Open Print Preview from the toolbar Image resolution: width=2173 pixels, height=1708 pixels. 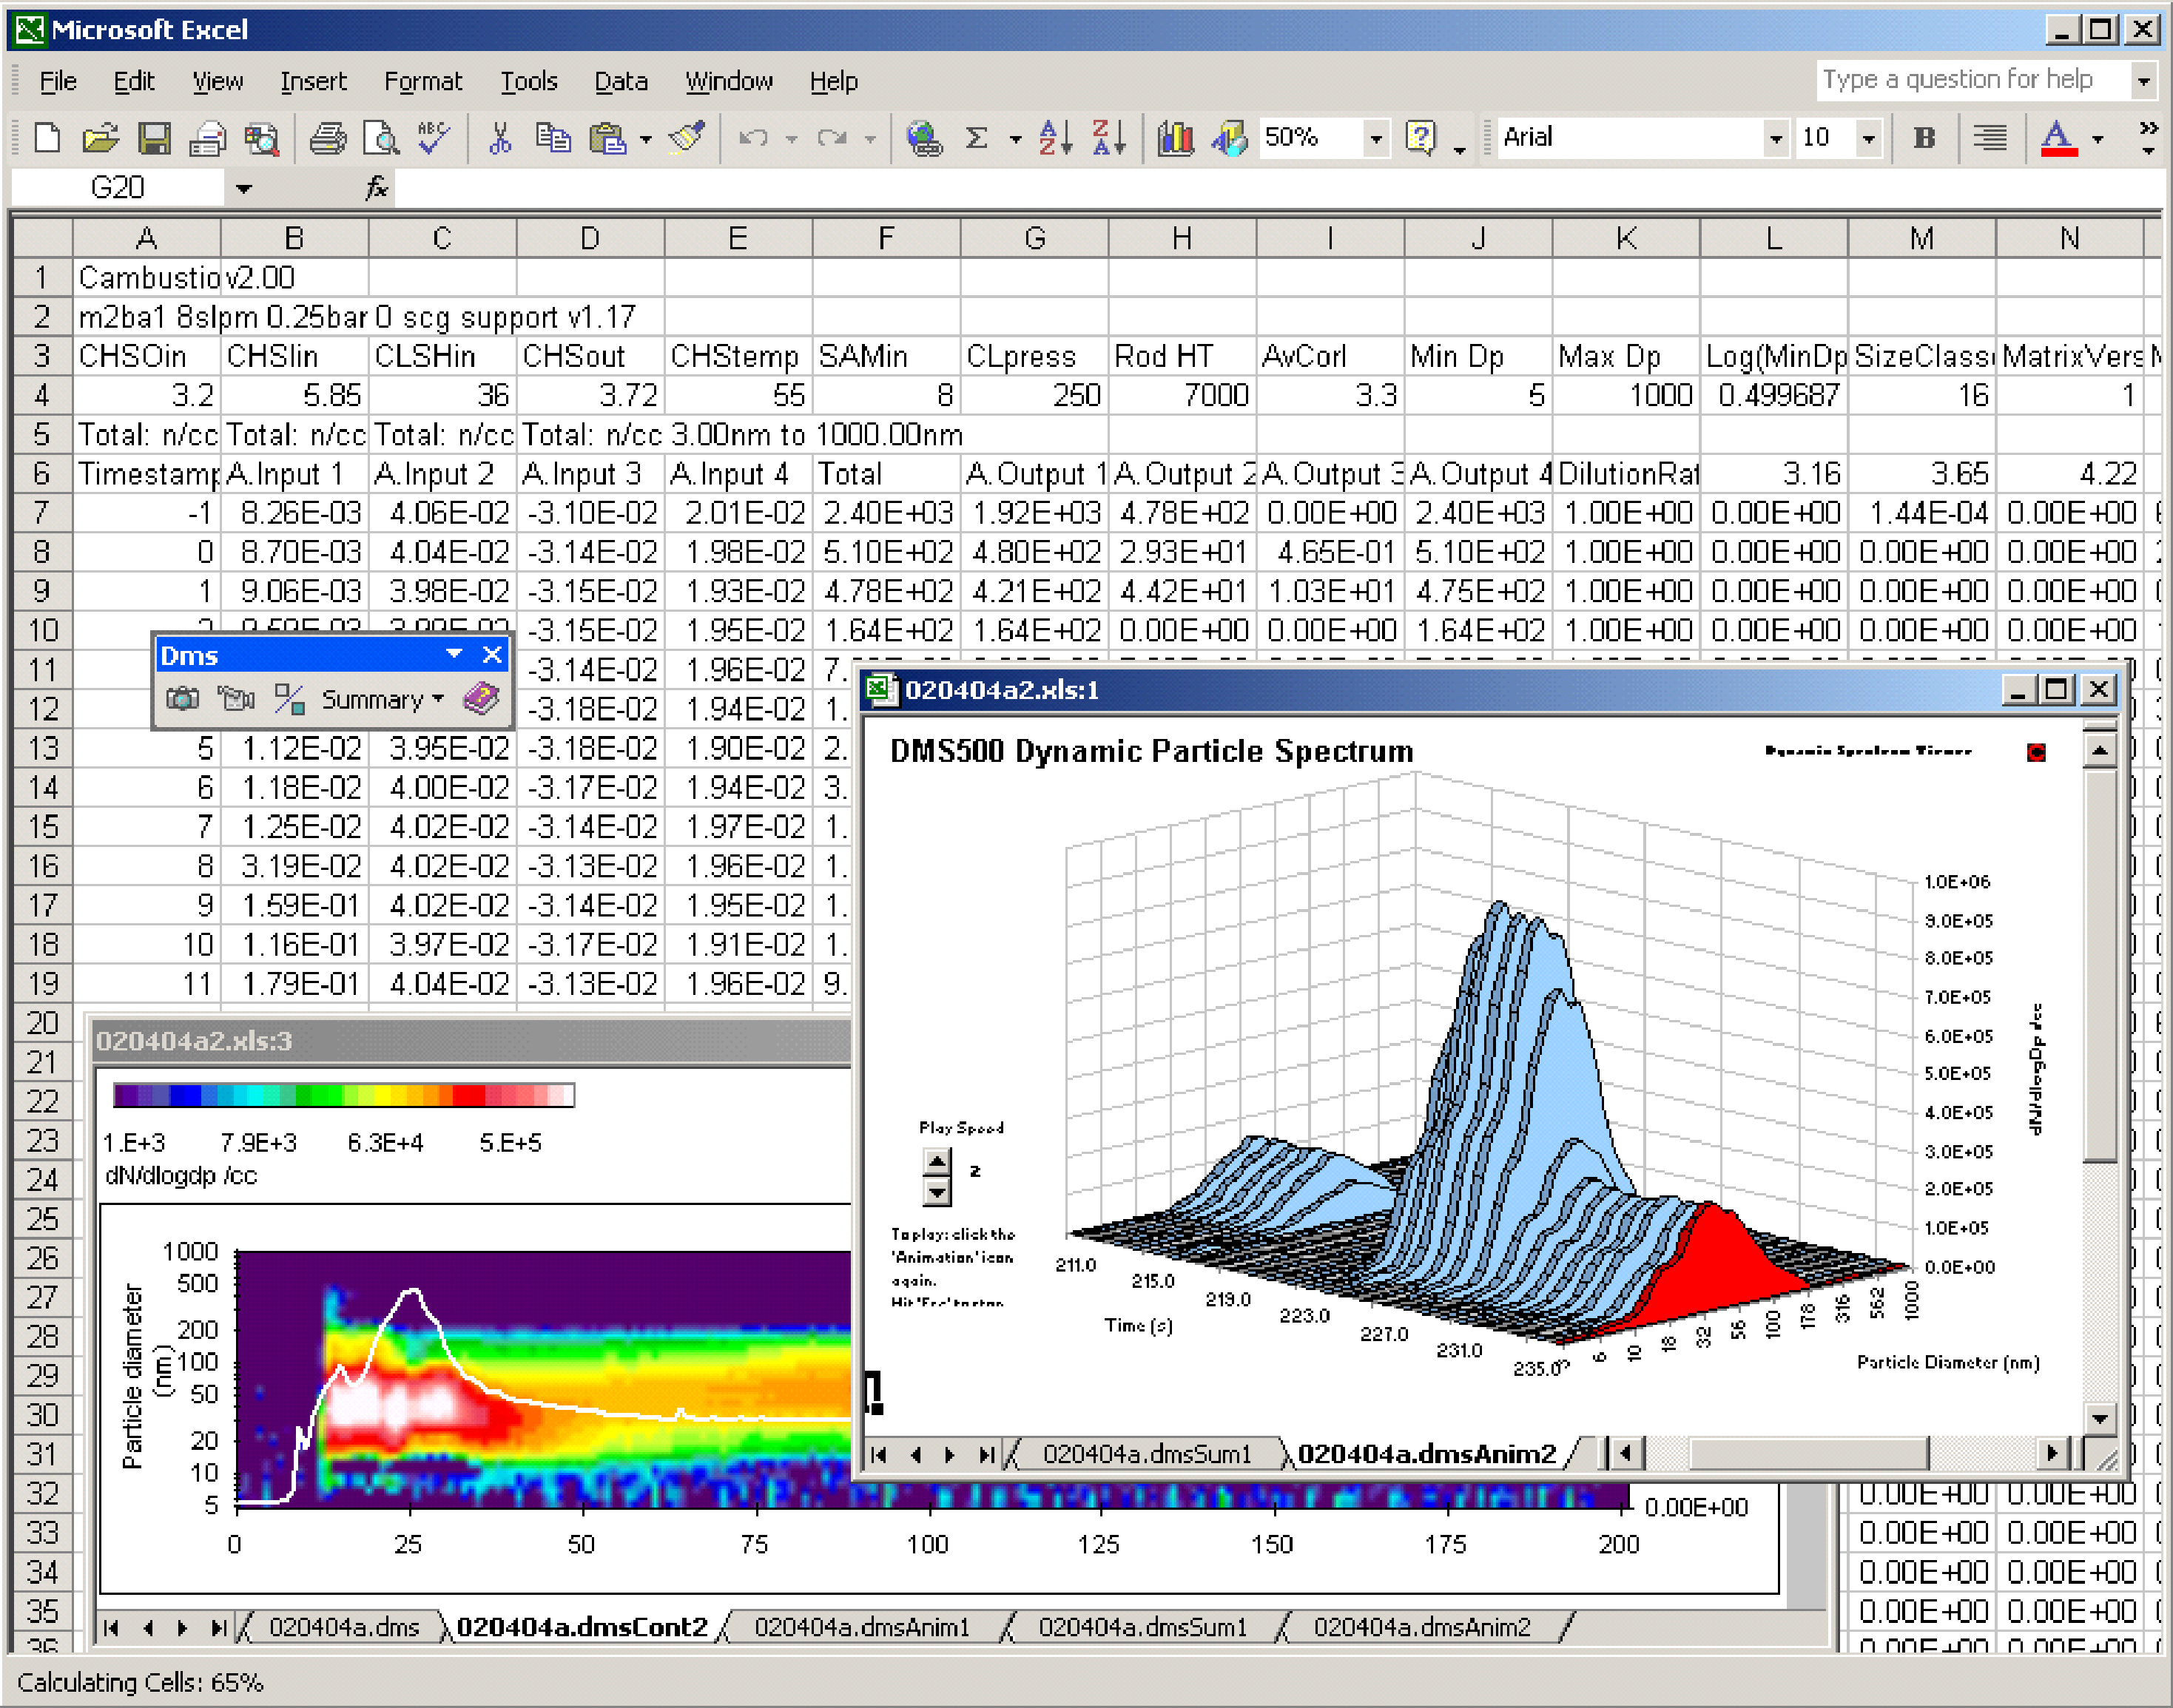tap(382, 137)
